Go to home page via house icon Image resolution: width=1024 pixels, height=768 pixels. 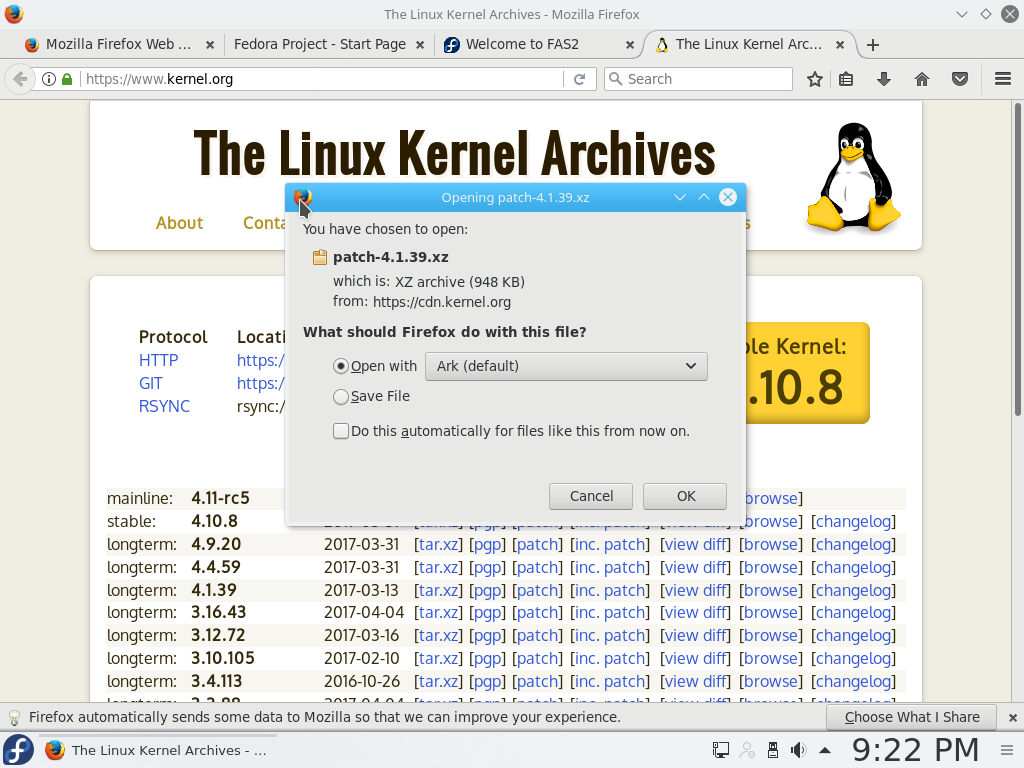click(921, 79)
